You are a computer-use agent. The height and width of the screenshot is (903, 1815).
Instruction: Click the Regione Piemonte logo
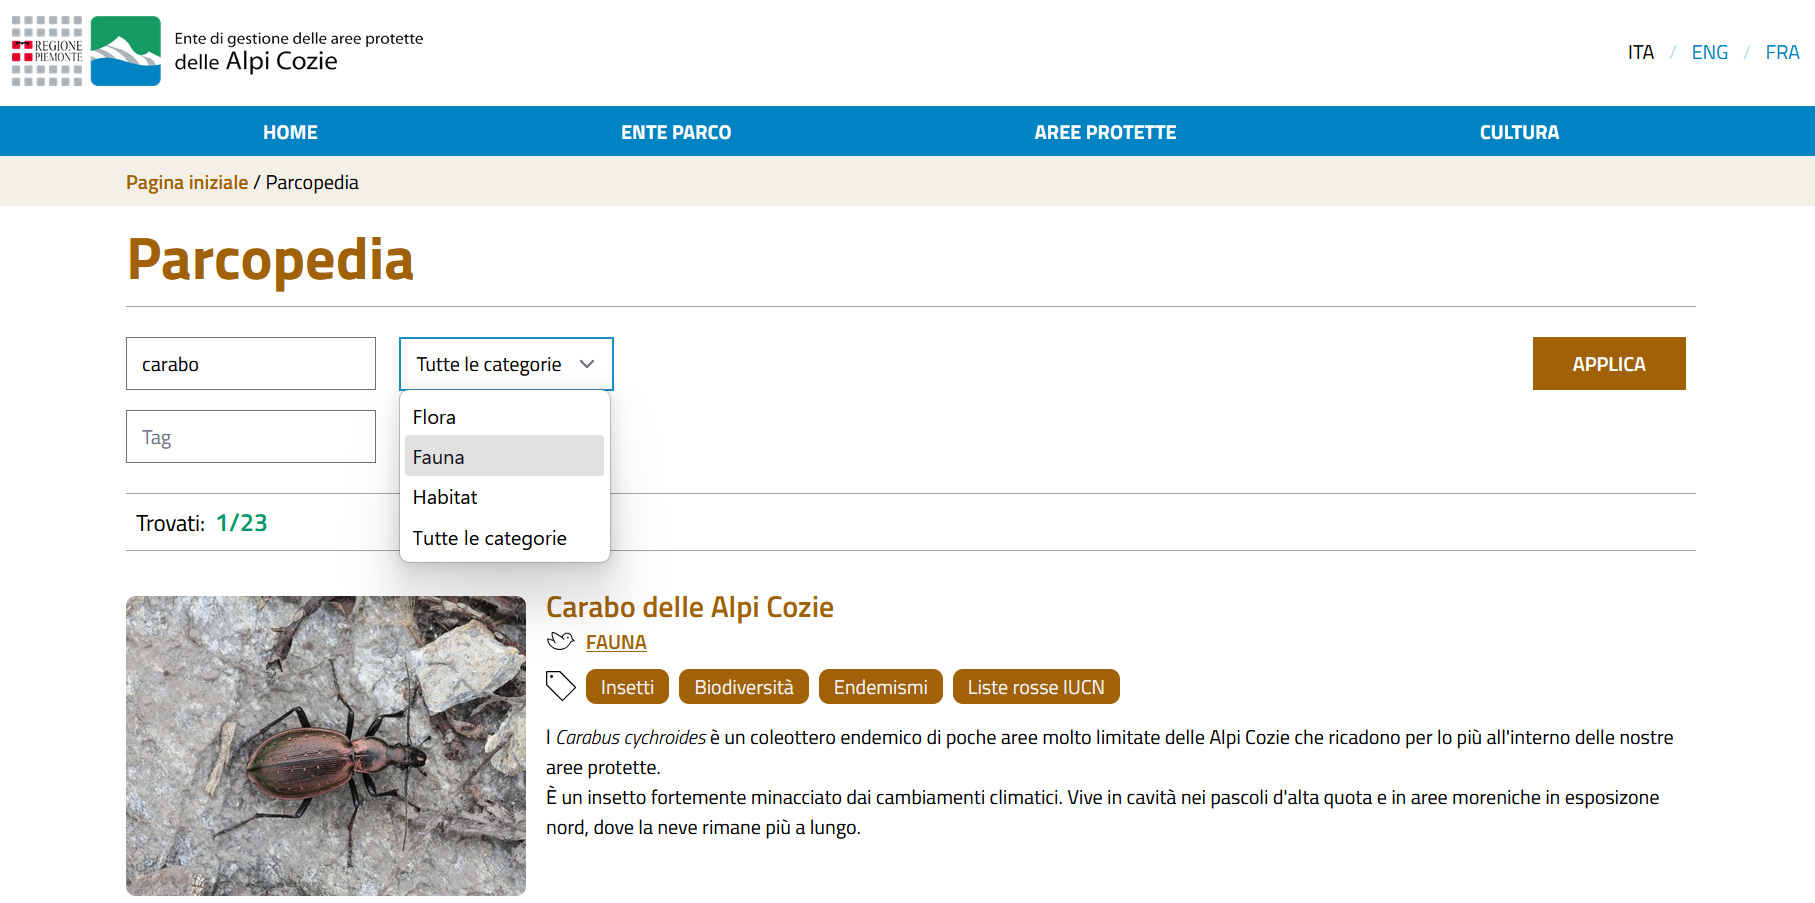tap(47, 51)
